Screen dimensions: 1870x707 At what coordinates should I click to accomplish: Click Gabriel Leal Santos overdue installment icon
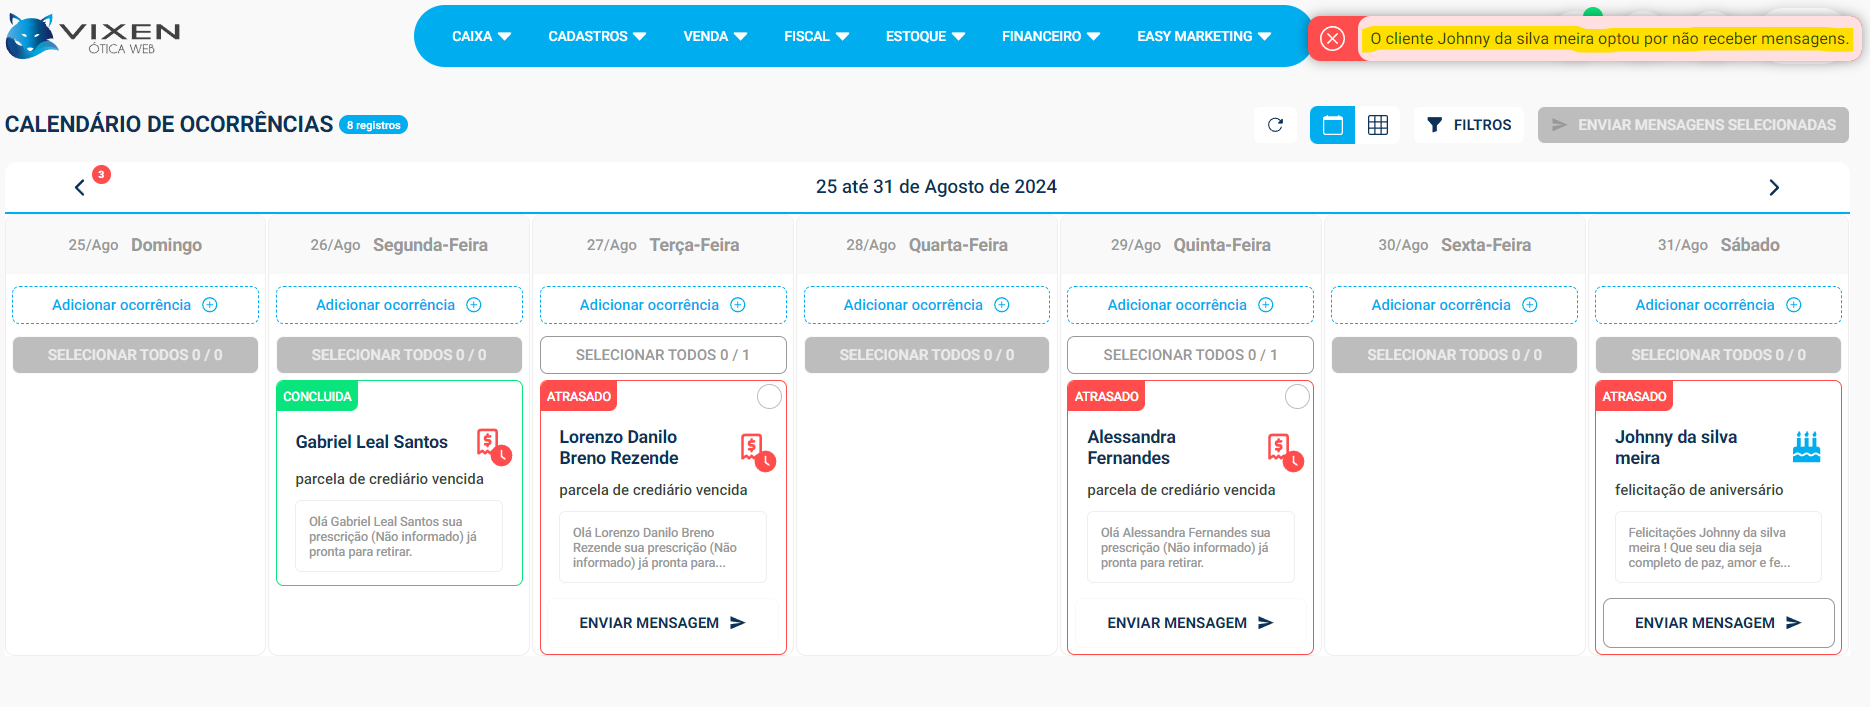(x=493, y=443)
